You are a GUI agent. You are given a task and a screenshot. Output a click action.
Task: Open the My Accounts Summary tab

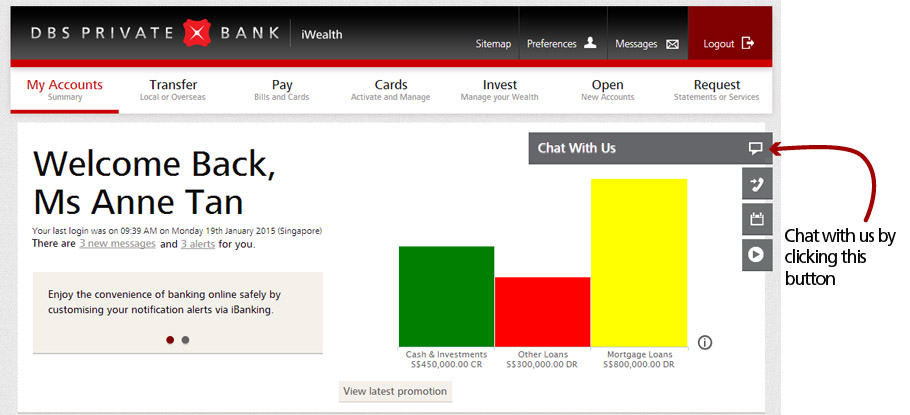pos(64,89)
